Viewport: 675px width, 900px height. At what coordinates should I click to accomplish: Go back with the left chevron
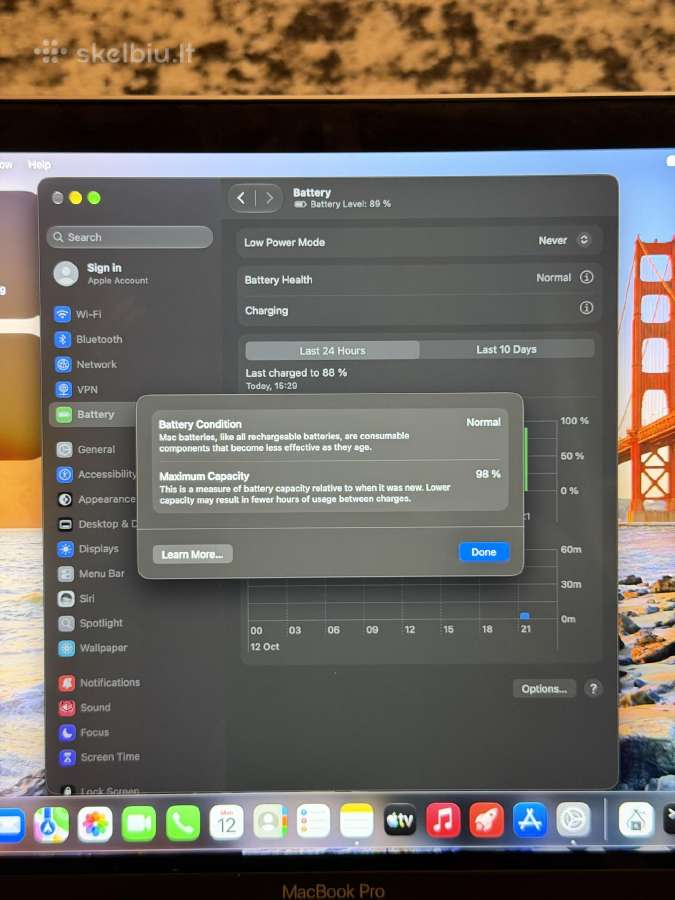(241, 198)
